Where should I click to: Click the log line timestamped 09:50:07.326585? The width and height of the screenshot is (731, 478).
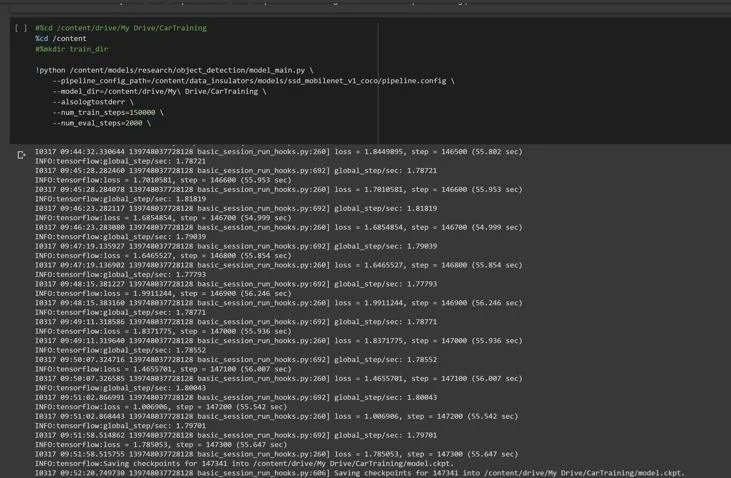tap(279, 378)
